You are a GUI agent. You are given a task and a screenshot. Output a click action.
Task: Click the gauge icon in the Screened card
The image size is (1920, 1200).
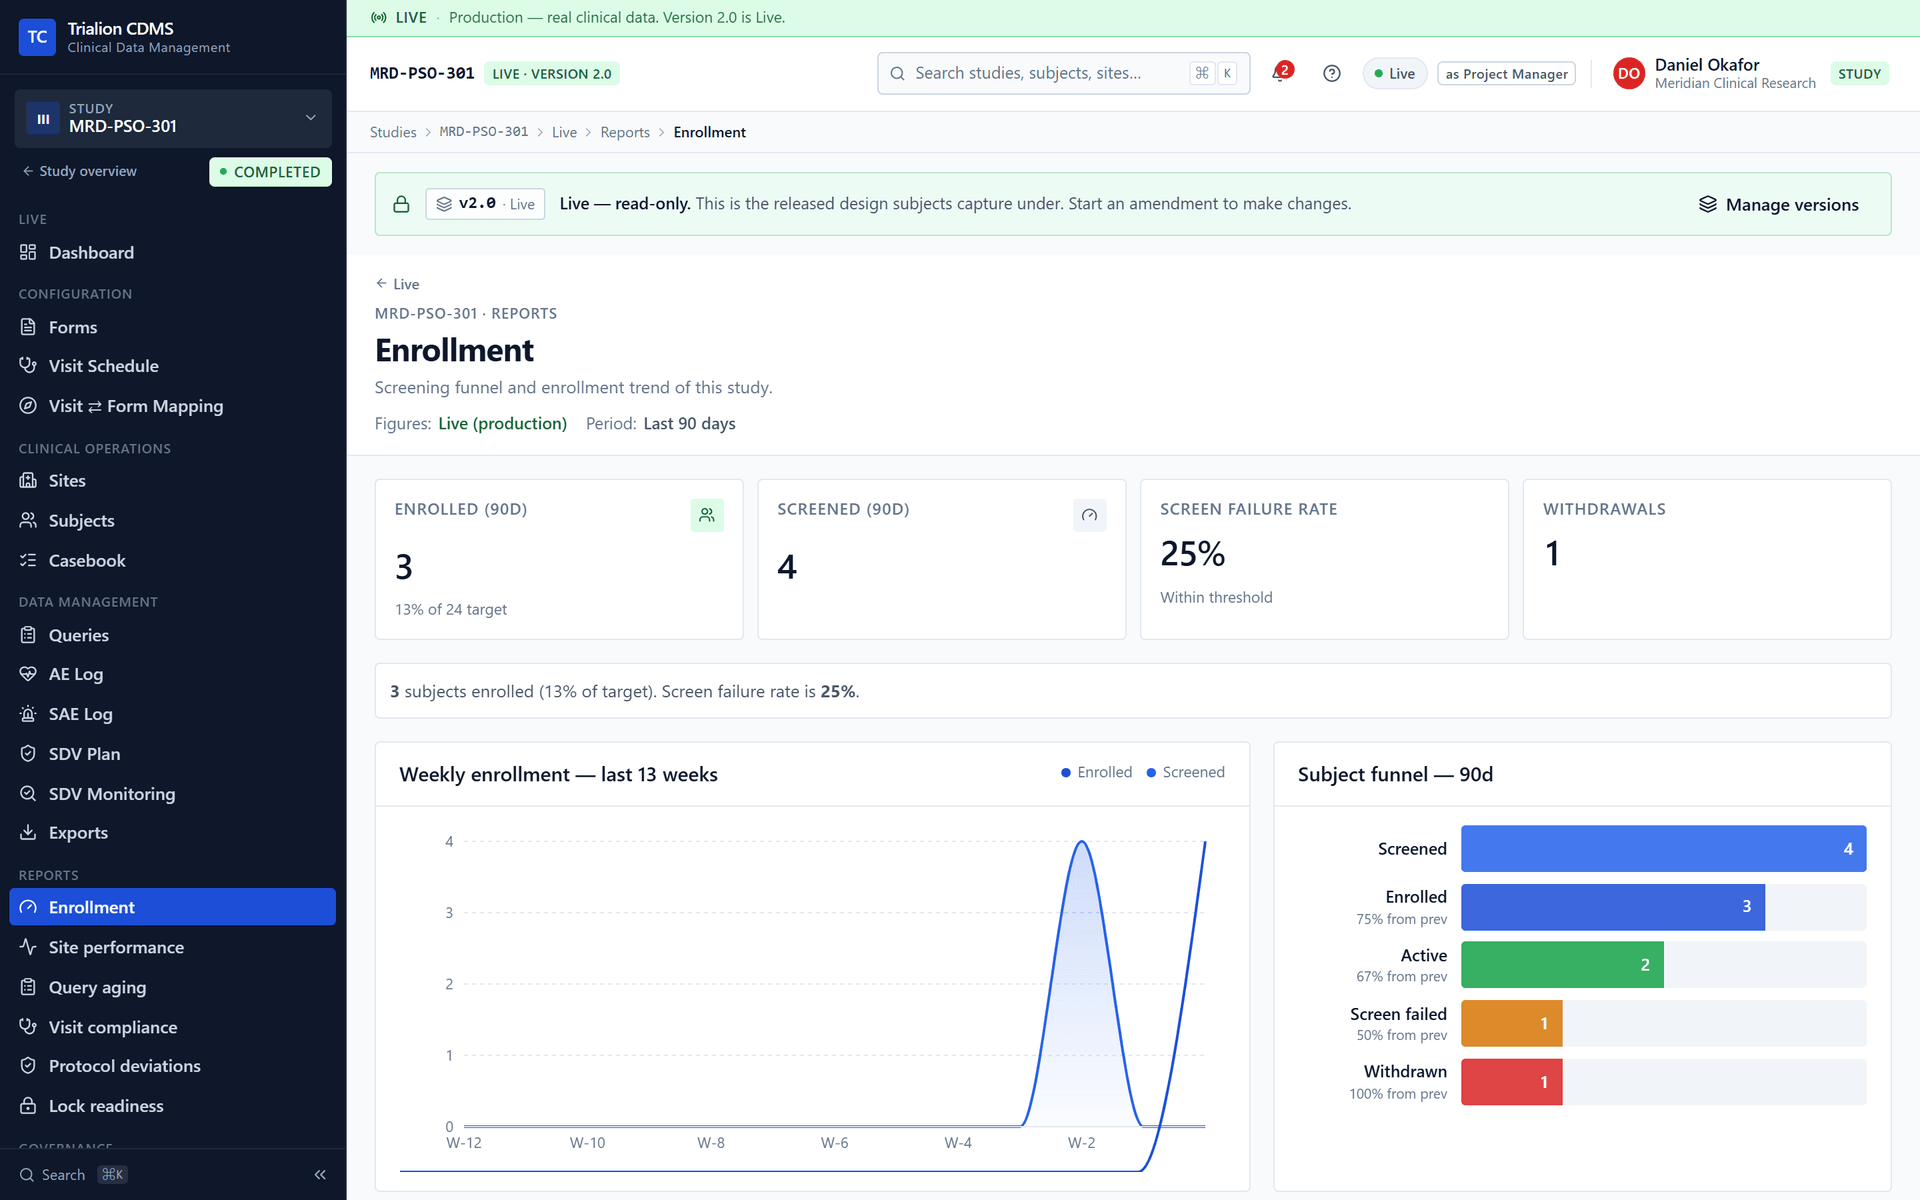1090,515
